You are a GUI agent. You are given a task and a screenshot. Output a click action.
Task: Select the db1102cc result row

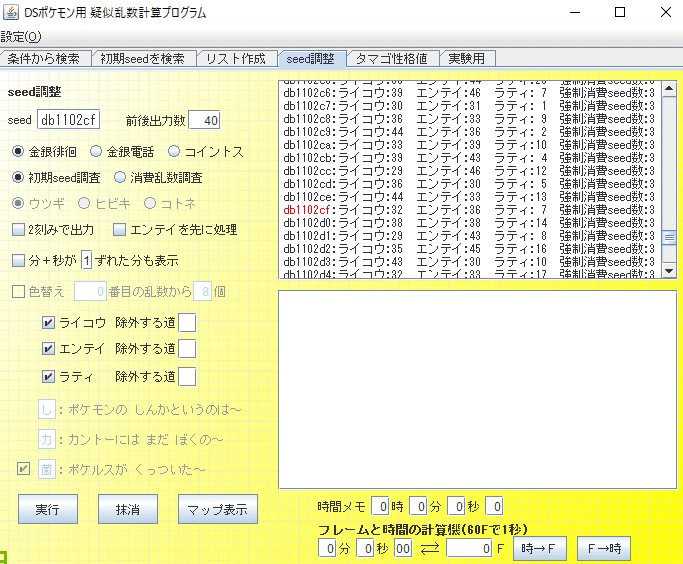pyautogui.click(x=470, y=171)
